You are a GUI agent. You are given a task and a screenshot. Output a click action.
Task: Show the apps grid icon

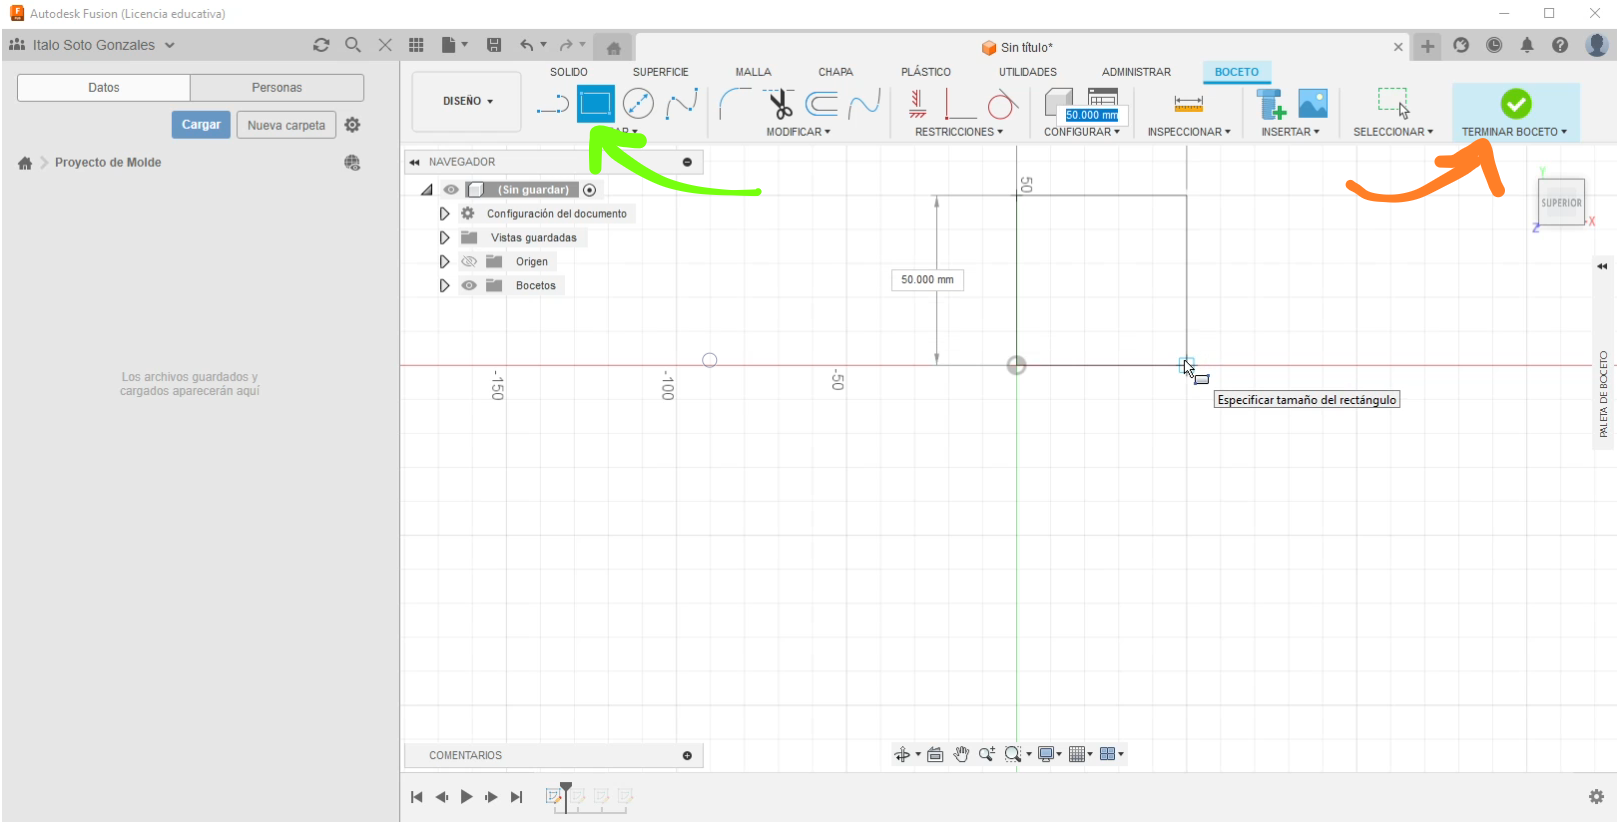point(416,45)
